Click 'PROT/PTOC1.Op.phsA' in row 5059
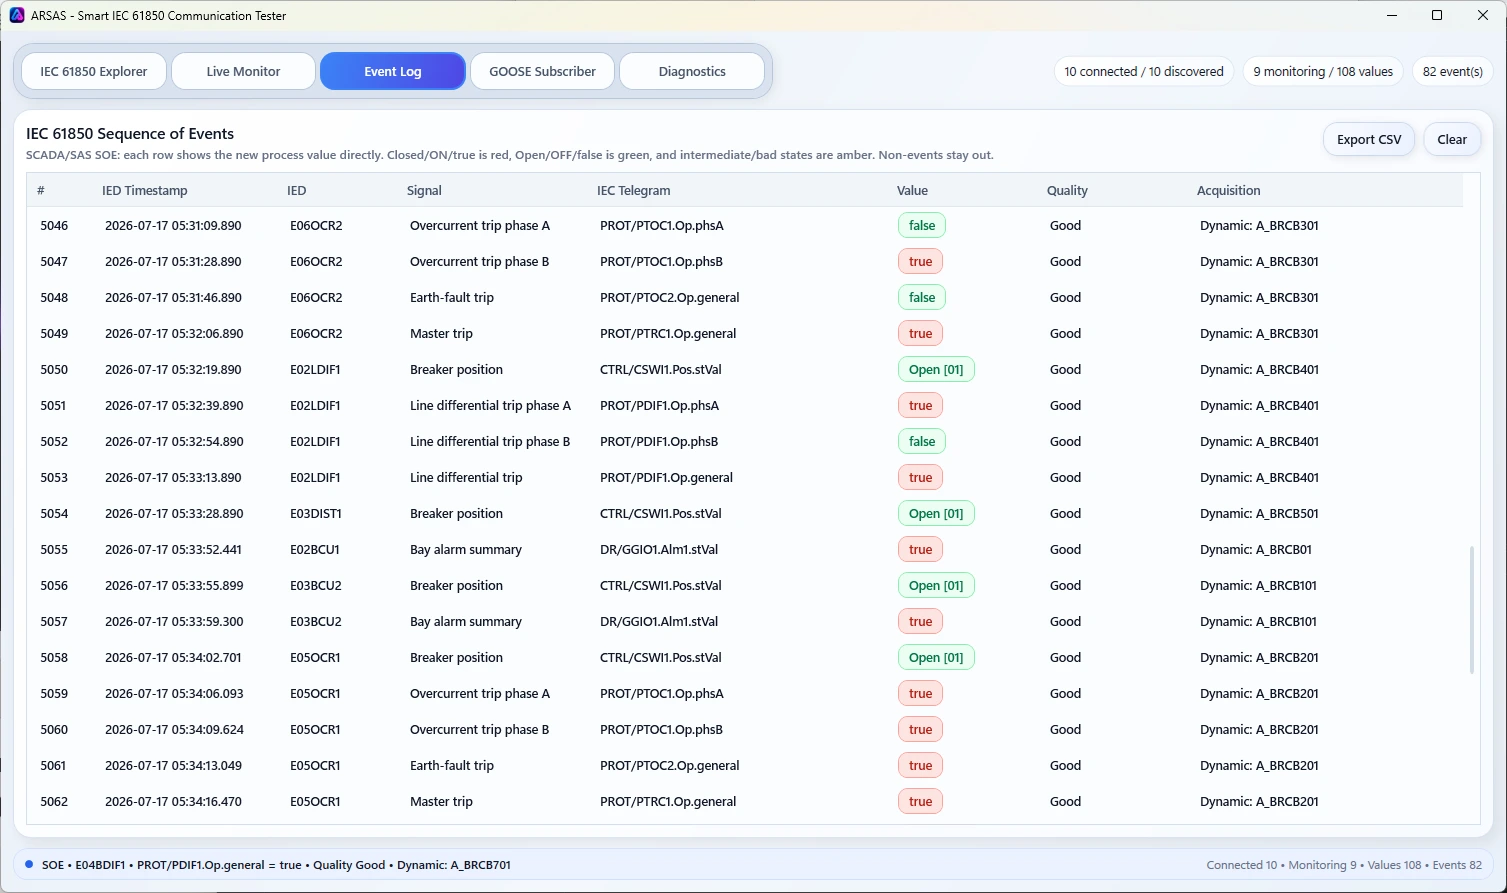Image resolution: width=1507 pixels, height=893 pixels. [x=662, y=693]
